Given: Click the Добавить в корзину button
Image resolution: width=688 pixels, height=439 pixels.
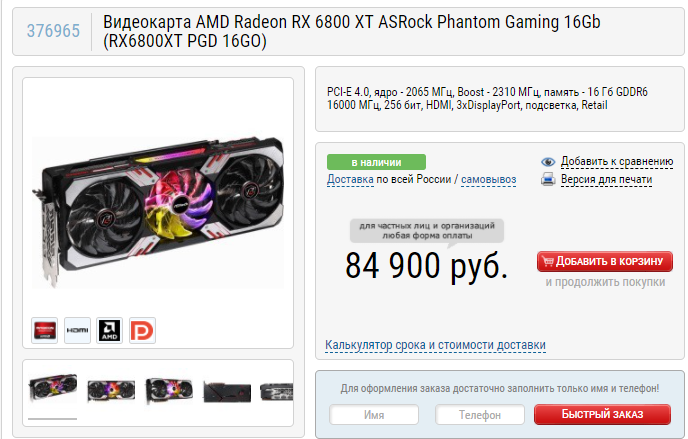Looking at the screenshot, I should click(605, 261).
